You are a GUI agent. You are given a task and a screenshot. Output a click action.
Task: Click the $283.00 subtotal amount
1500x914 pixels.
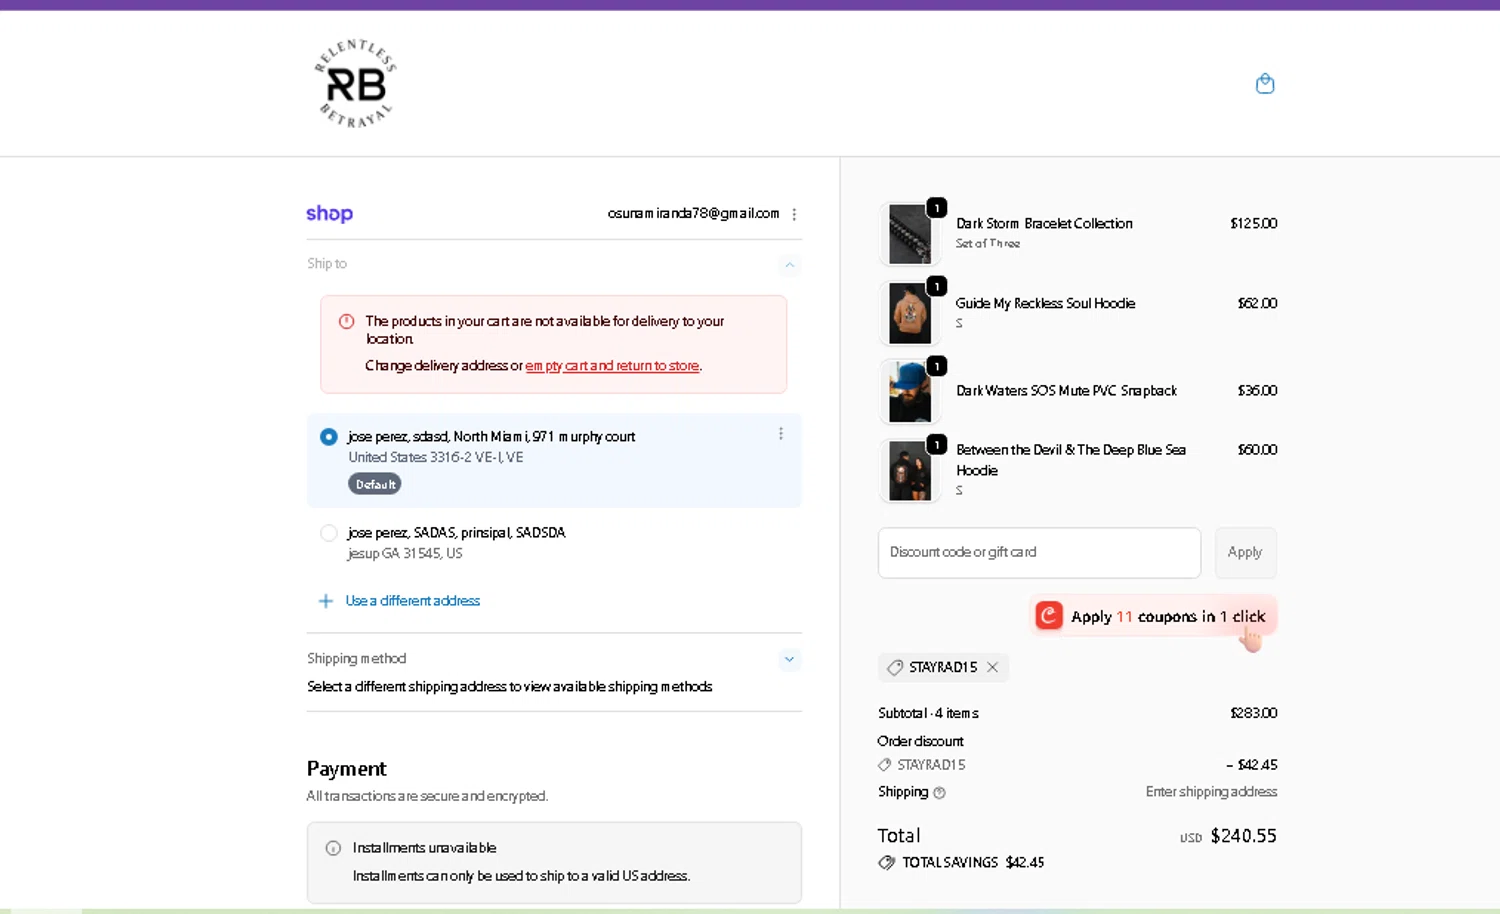coord(1253,713)
